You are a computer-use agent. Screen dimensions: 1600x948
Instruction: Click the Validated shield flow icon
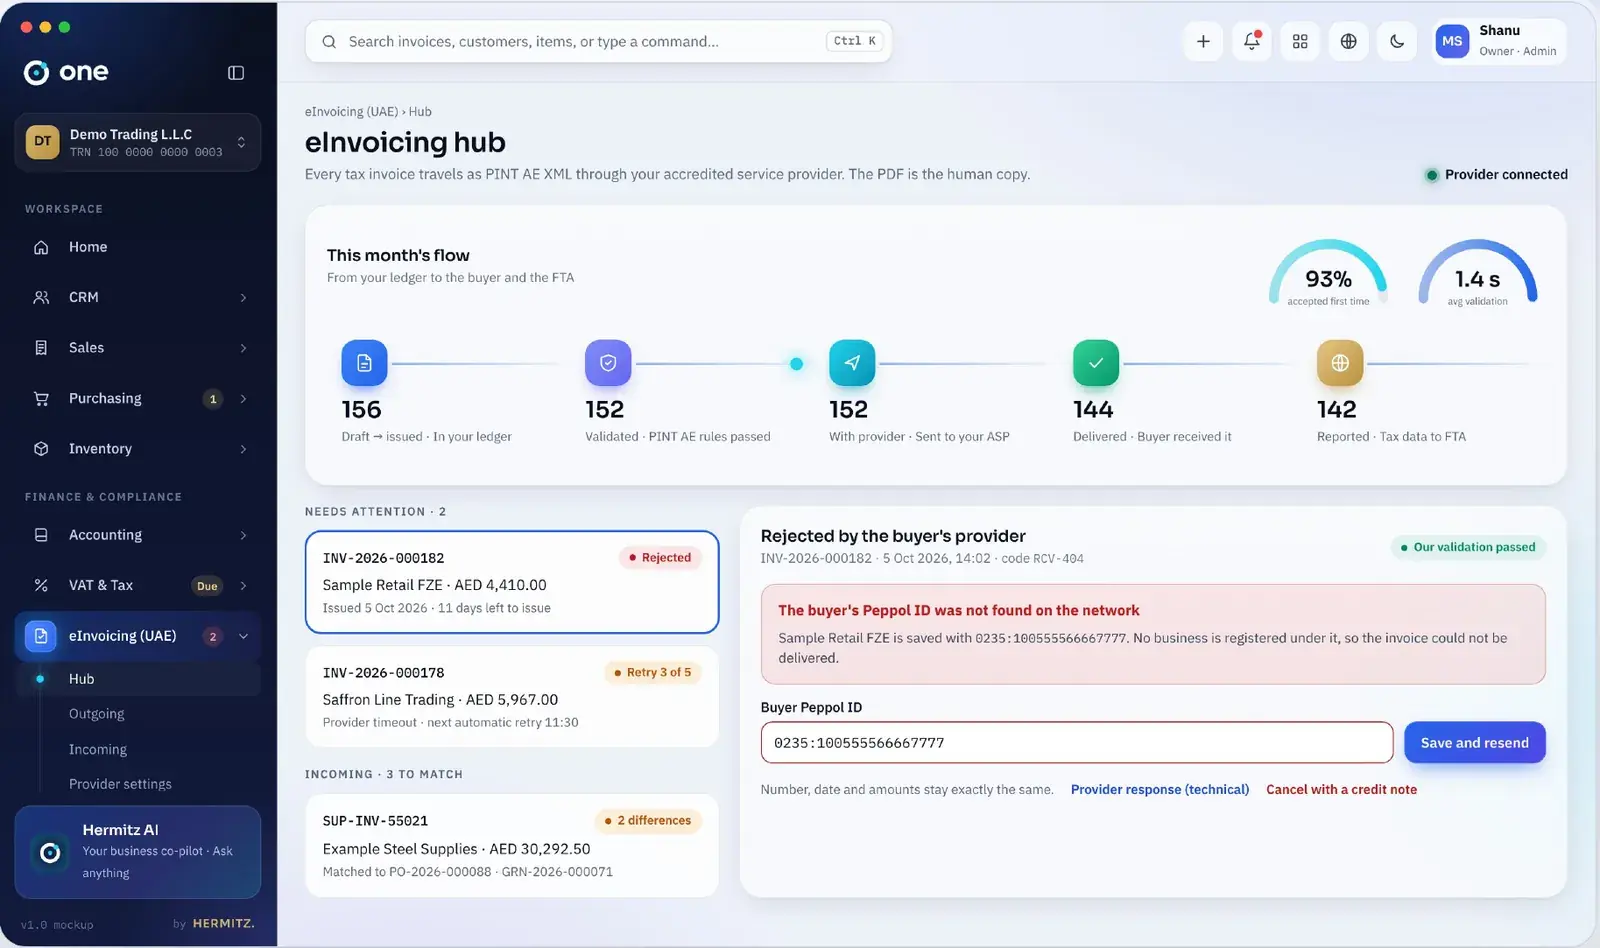pos(608,363)
